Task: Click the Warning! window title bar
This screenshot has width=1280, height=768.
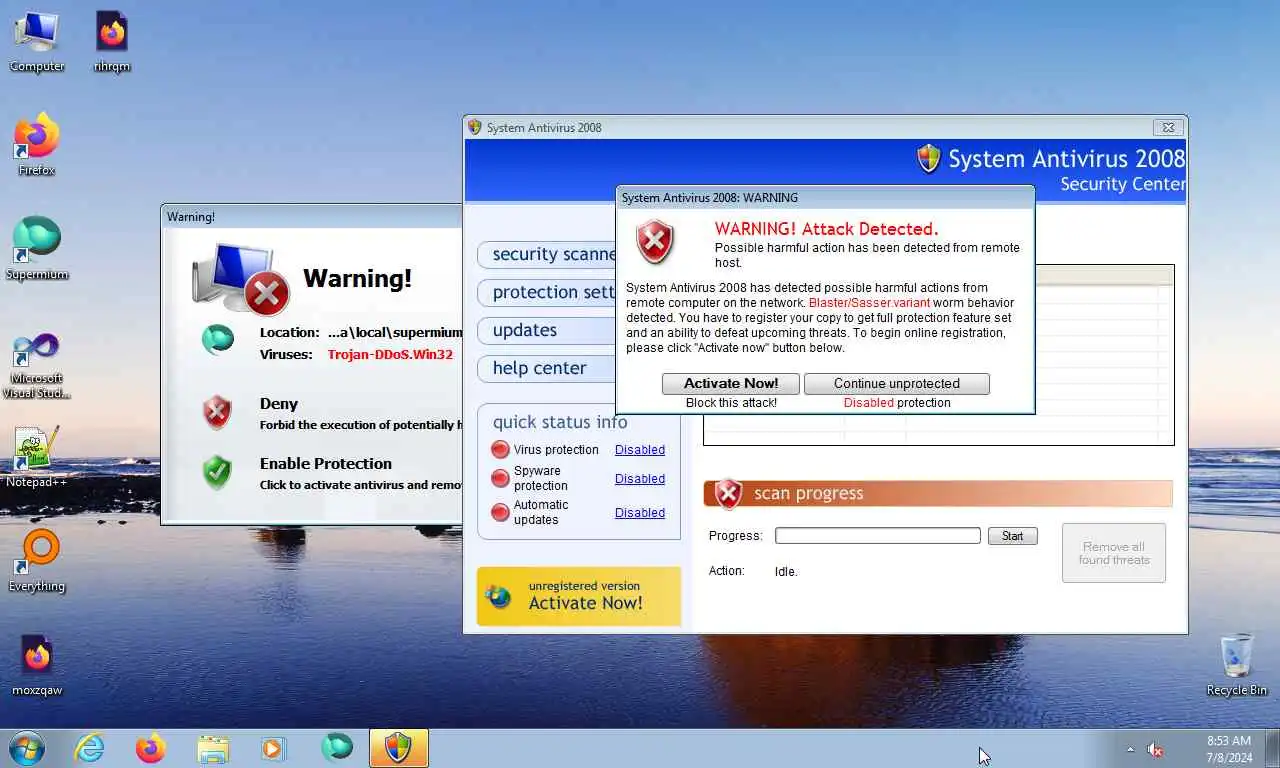Action: tap(312, 217)
